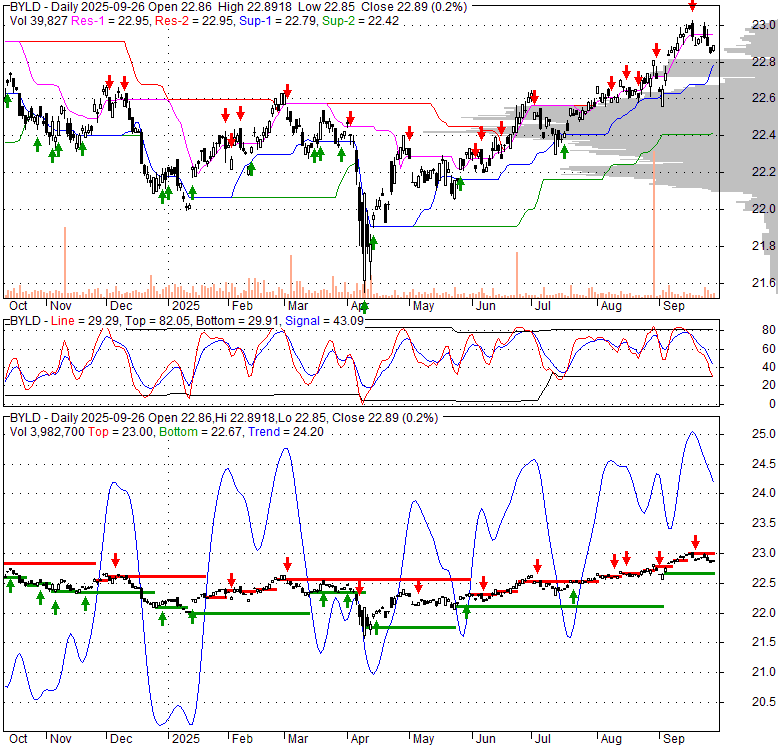780x745 pixels.
Task: Click the tall November volume spike bar
Action: tap(65, 262)
